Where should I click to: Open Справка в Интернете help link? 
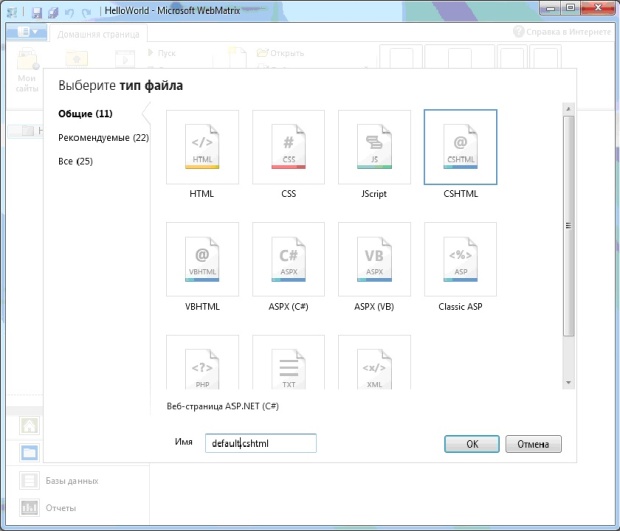click(x=562, y=32)
